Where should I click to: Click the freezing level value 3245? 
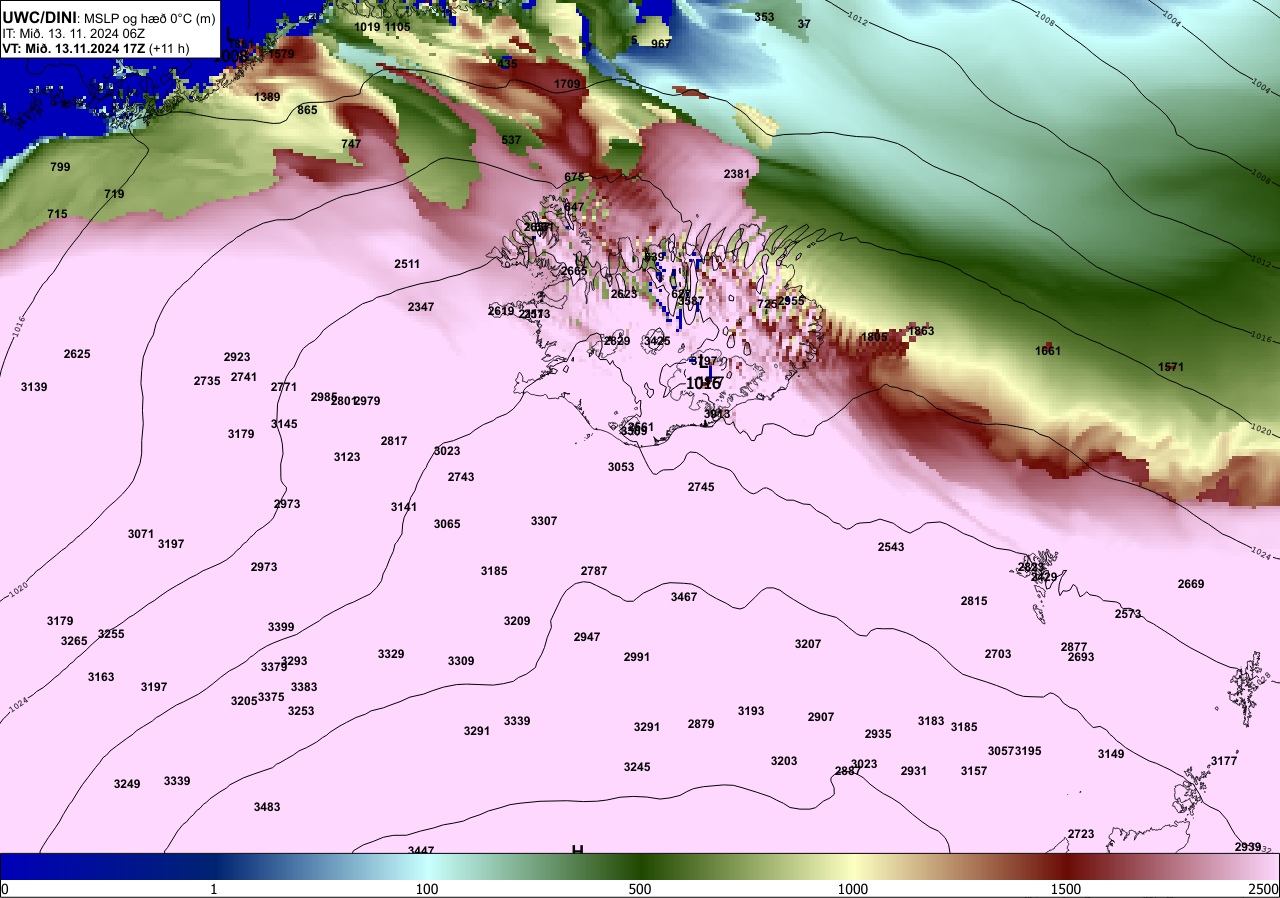click(637, 767)
